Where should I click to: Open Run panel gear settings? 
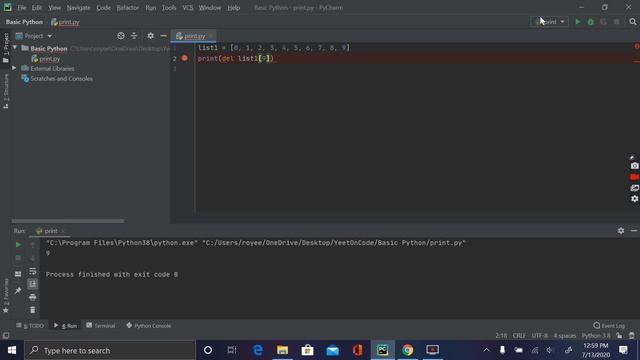621,231
